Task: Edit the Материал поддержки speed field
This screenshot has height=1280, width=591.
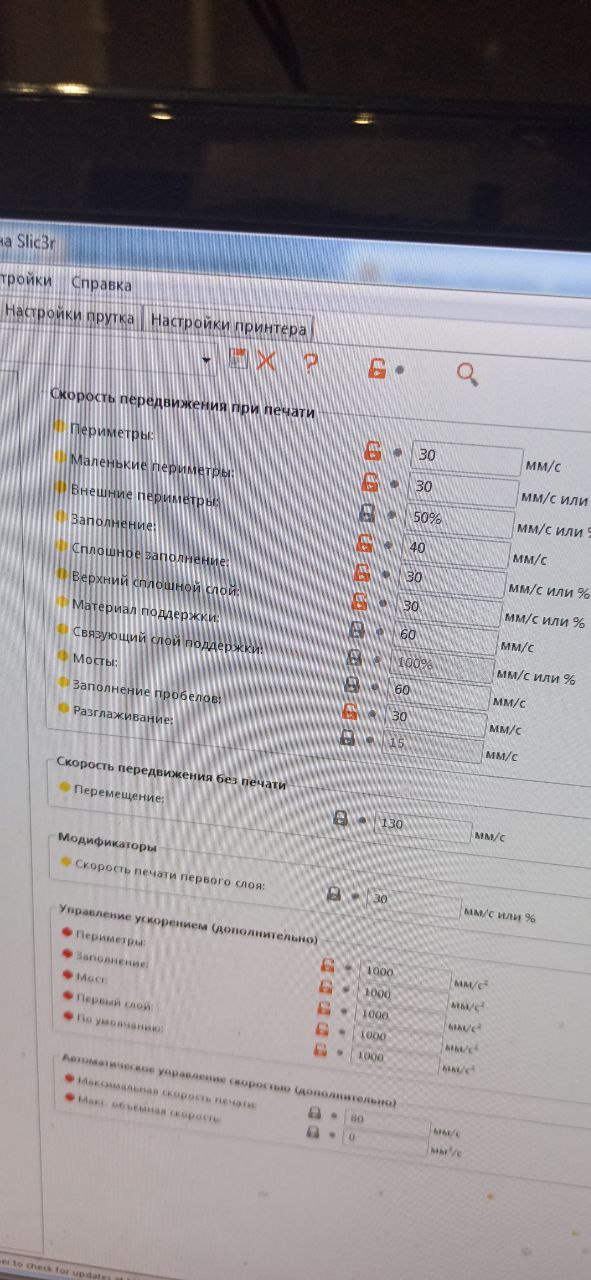Action: click(x=444, y=636)
